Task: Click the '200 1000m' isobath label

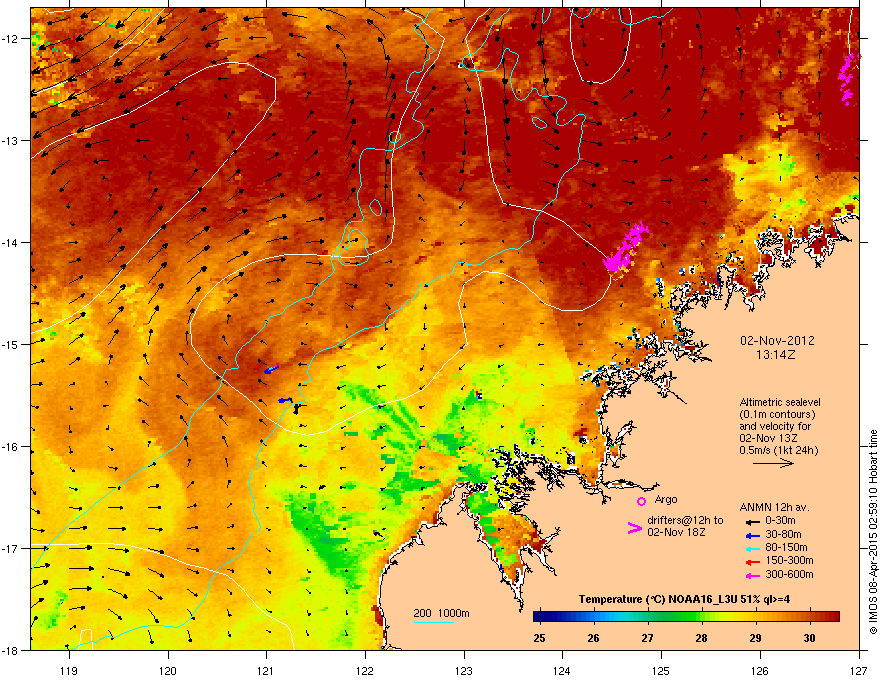Action: (x=441, y=613)
